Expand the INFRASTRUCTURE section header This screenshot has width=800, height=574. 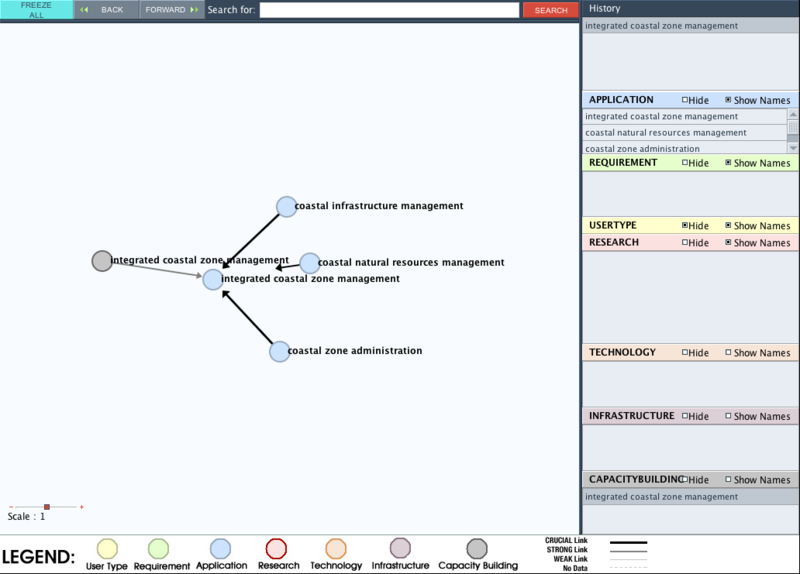[x=632, y=416]
